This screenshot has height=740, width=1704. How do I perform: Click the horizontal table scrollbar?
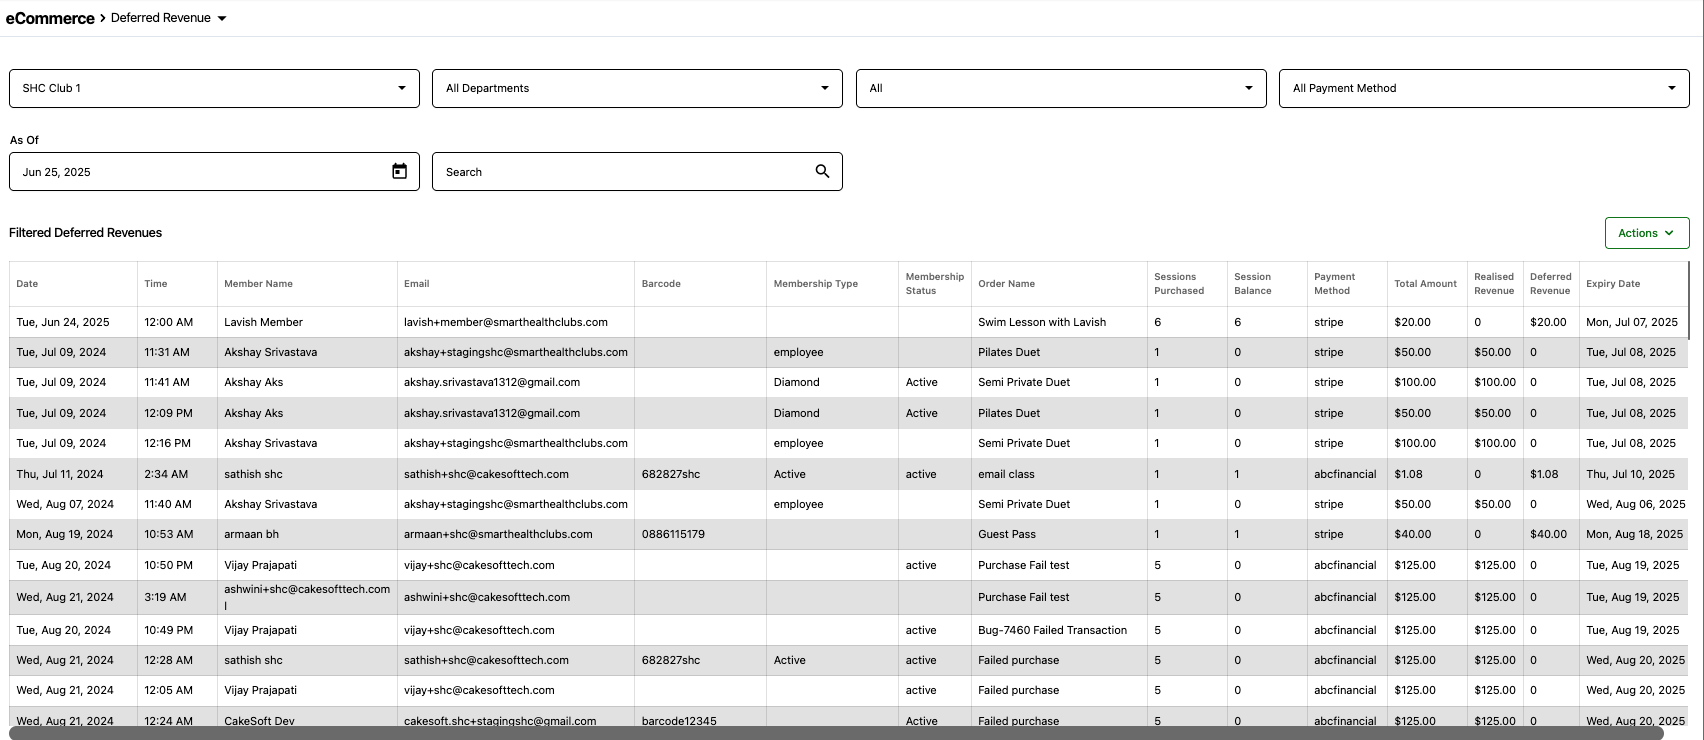tap(836, 733)
